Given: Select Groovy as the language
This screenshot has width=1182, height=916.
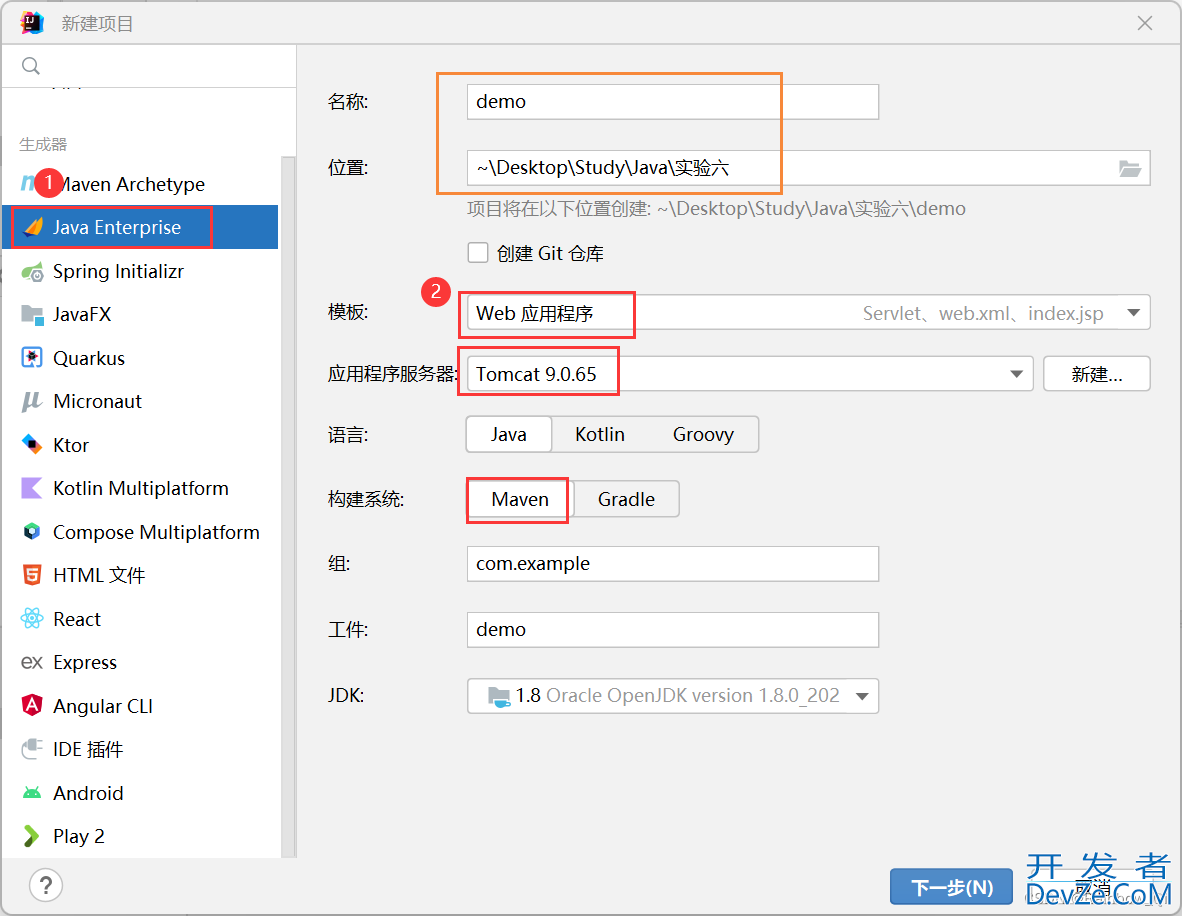Looking at the screenshot, I should coord(703,434).
